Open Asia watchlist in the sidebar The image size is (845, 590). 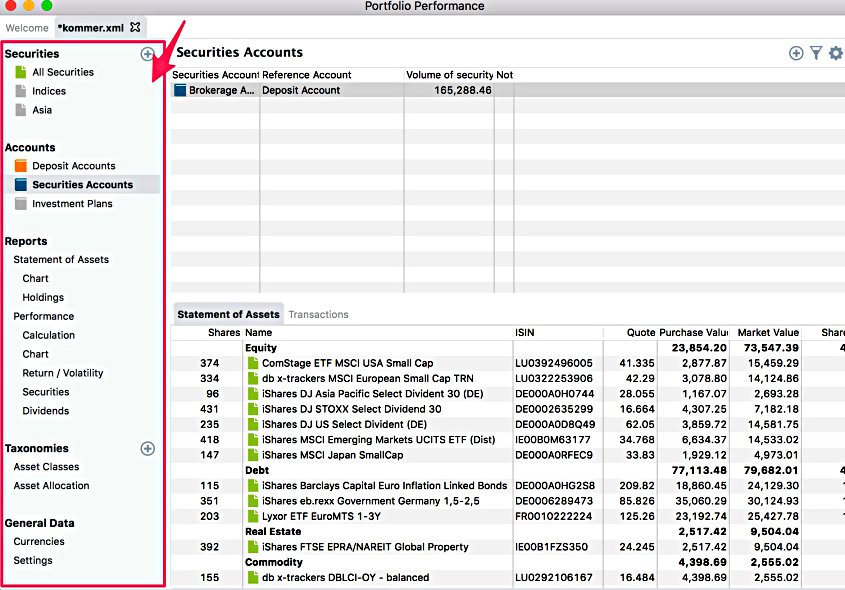tap(42, 110)
